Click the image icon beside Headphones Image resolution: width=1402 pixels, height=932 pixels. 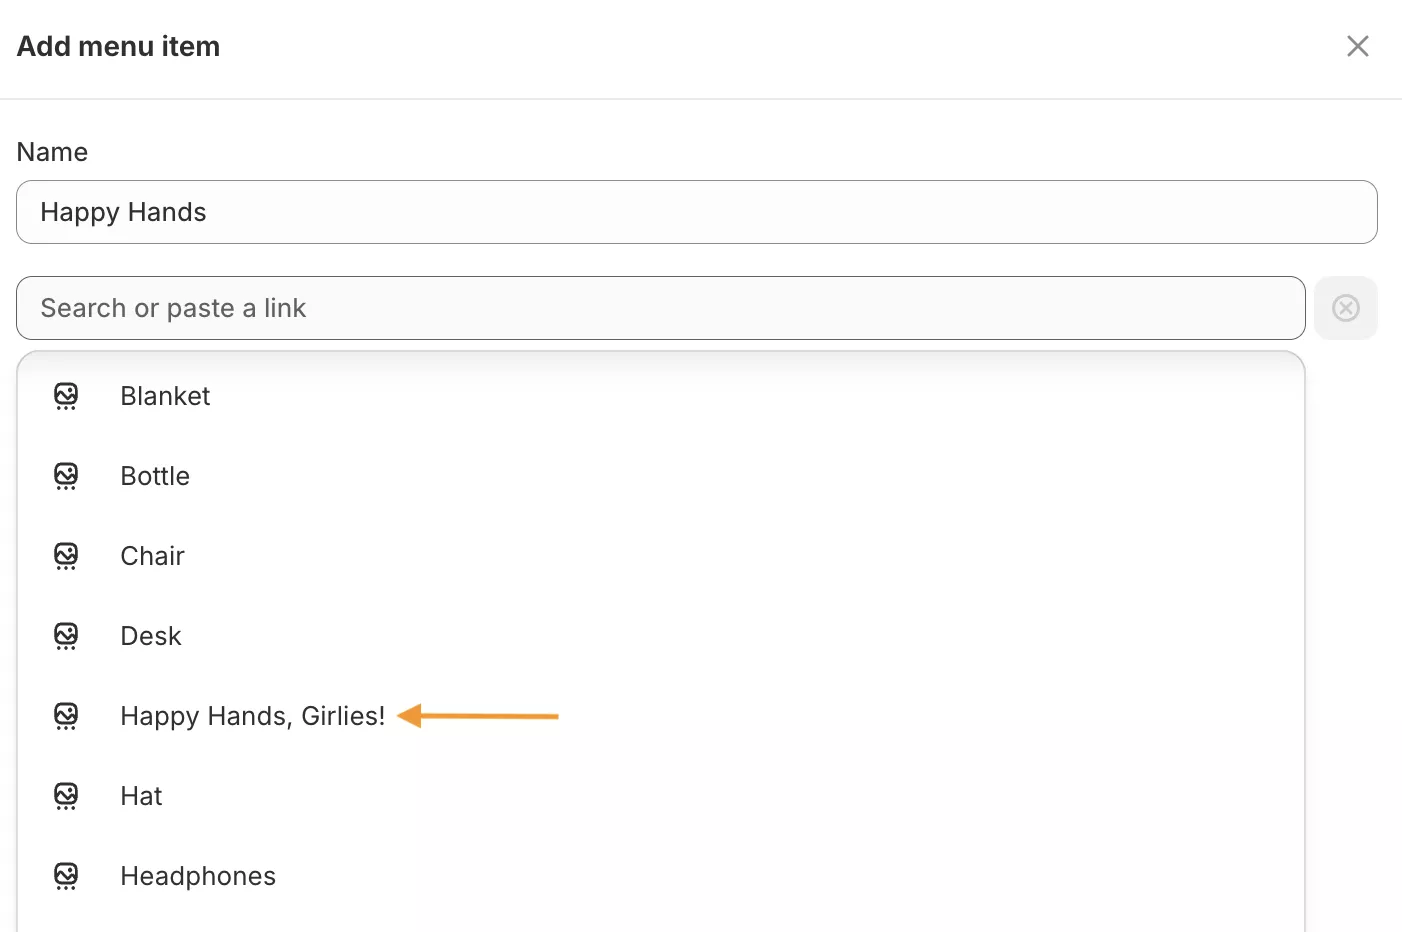click(x=66, y=876)
